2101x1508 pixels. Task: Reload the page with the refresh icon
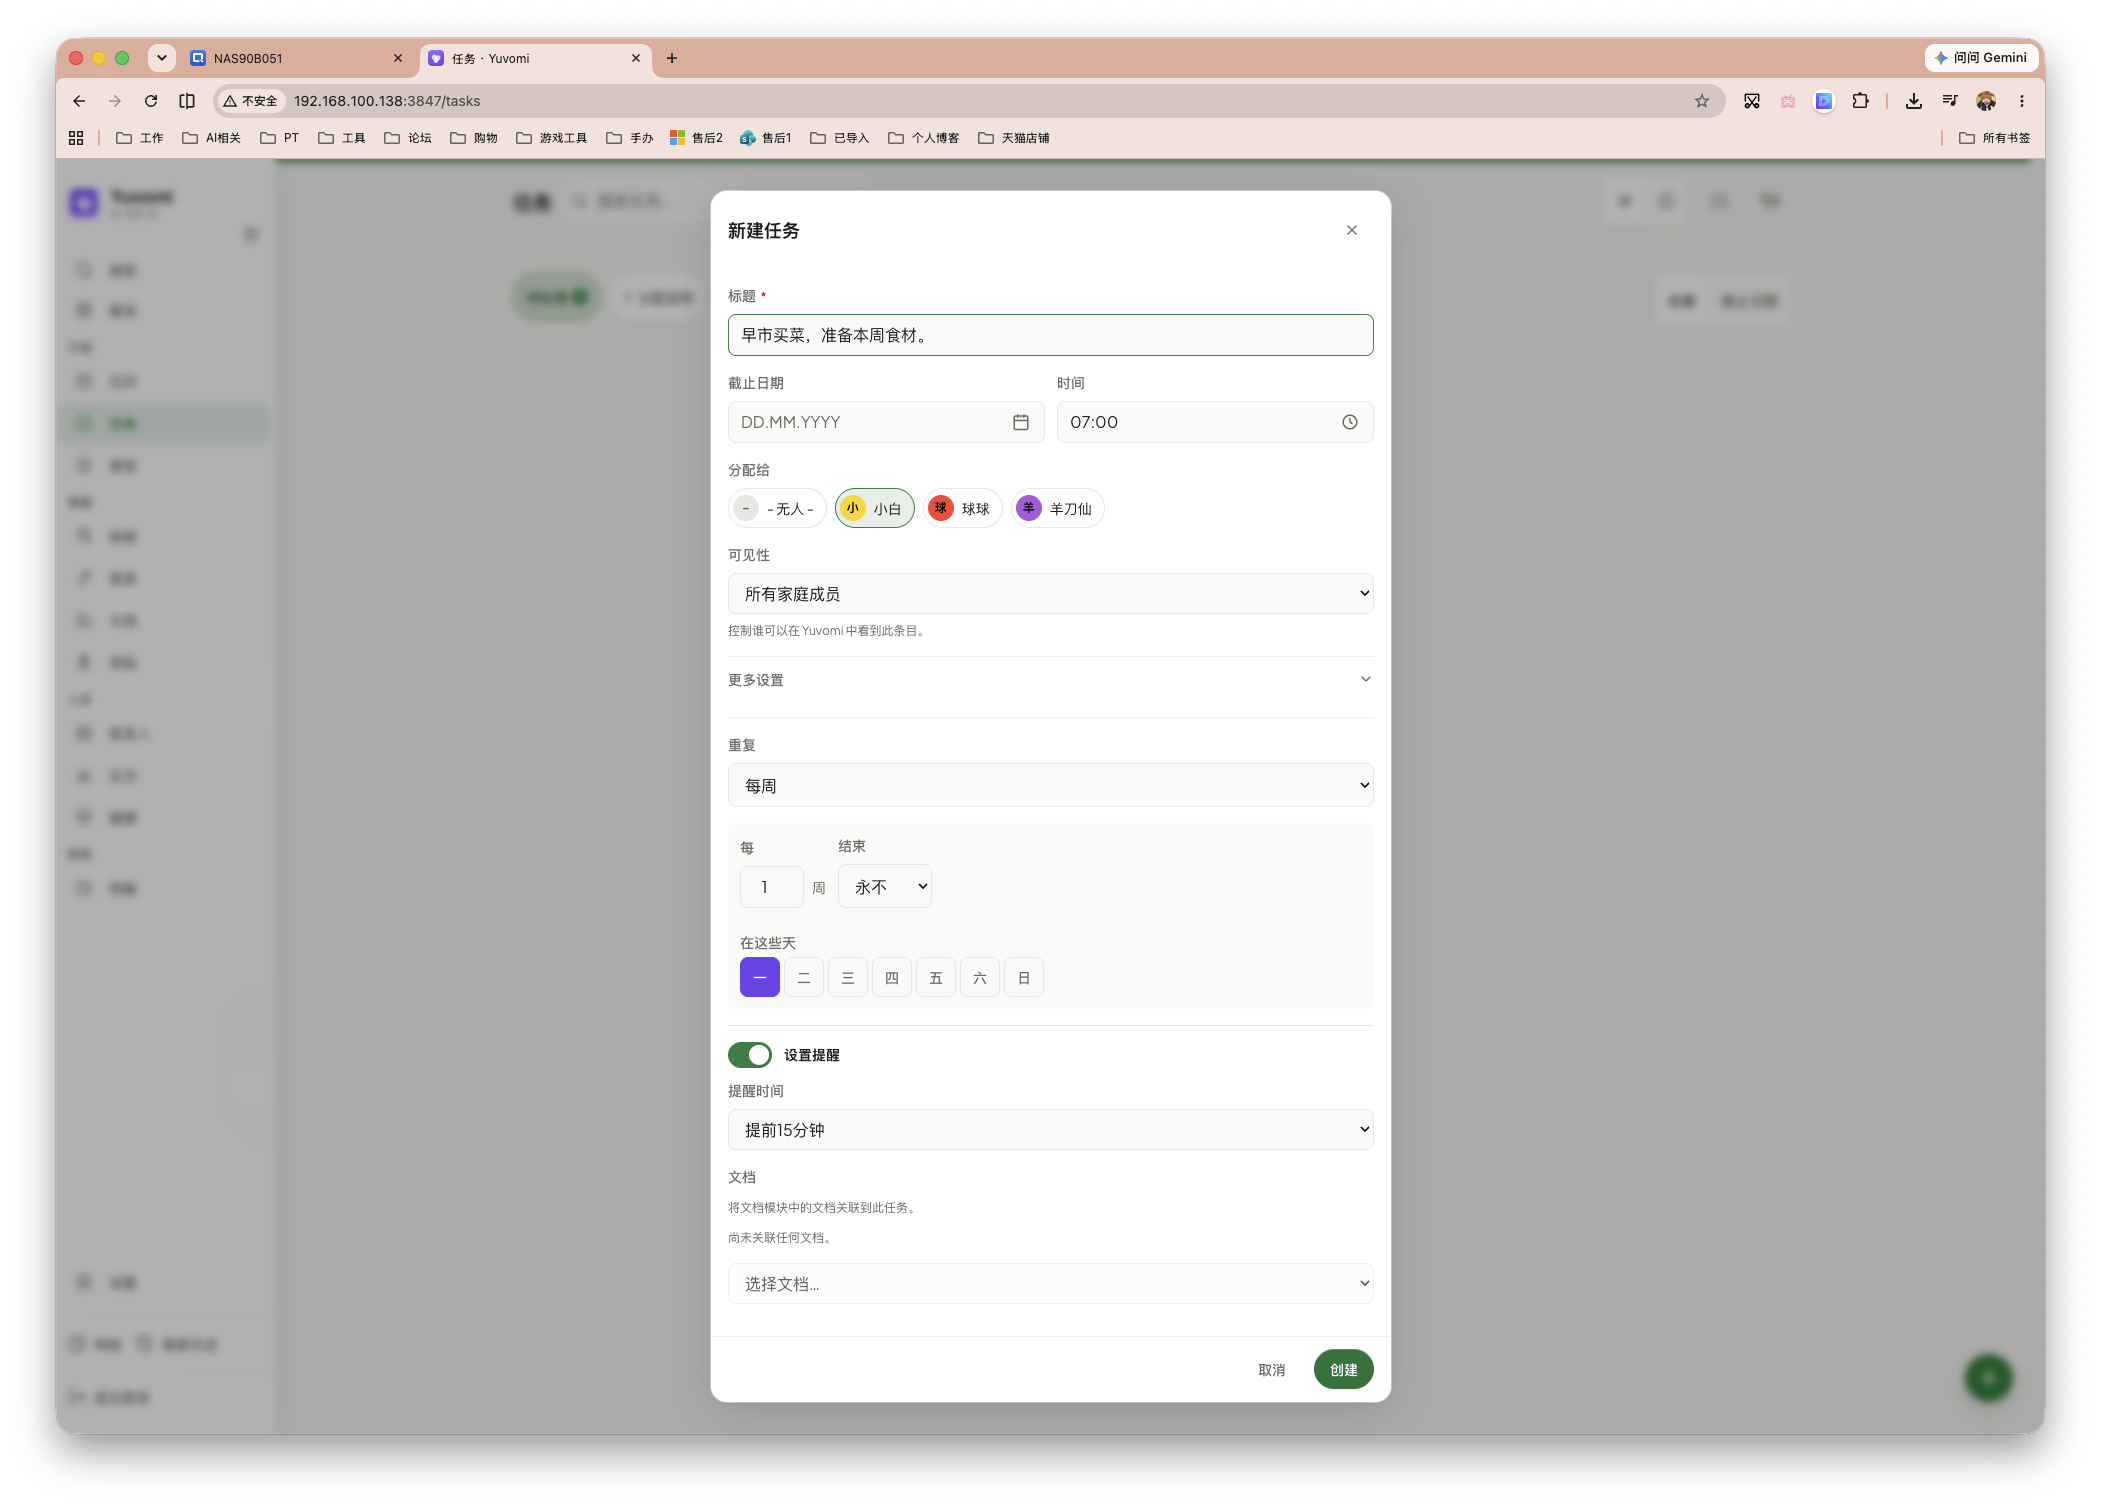151,101
